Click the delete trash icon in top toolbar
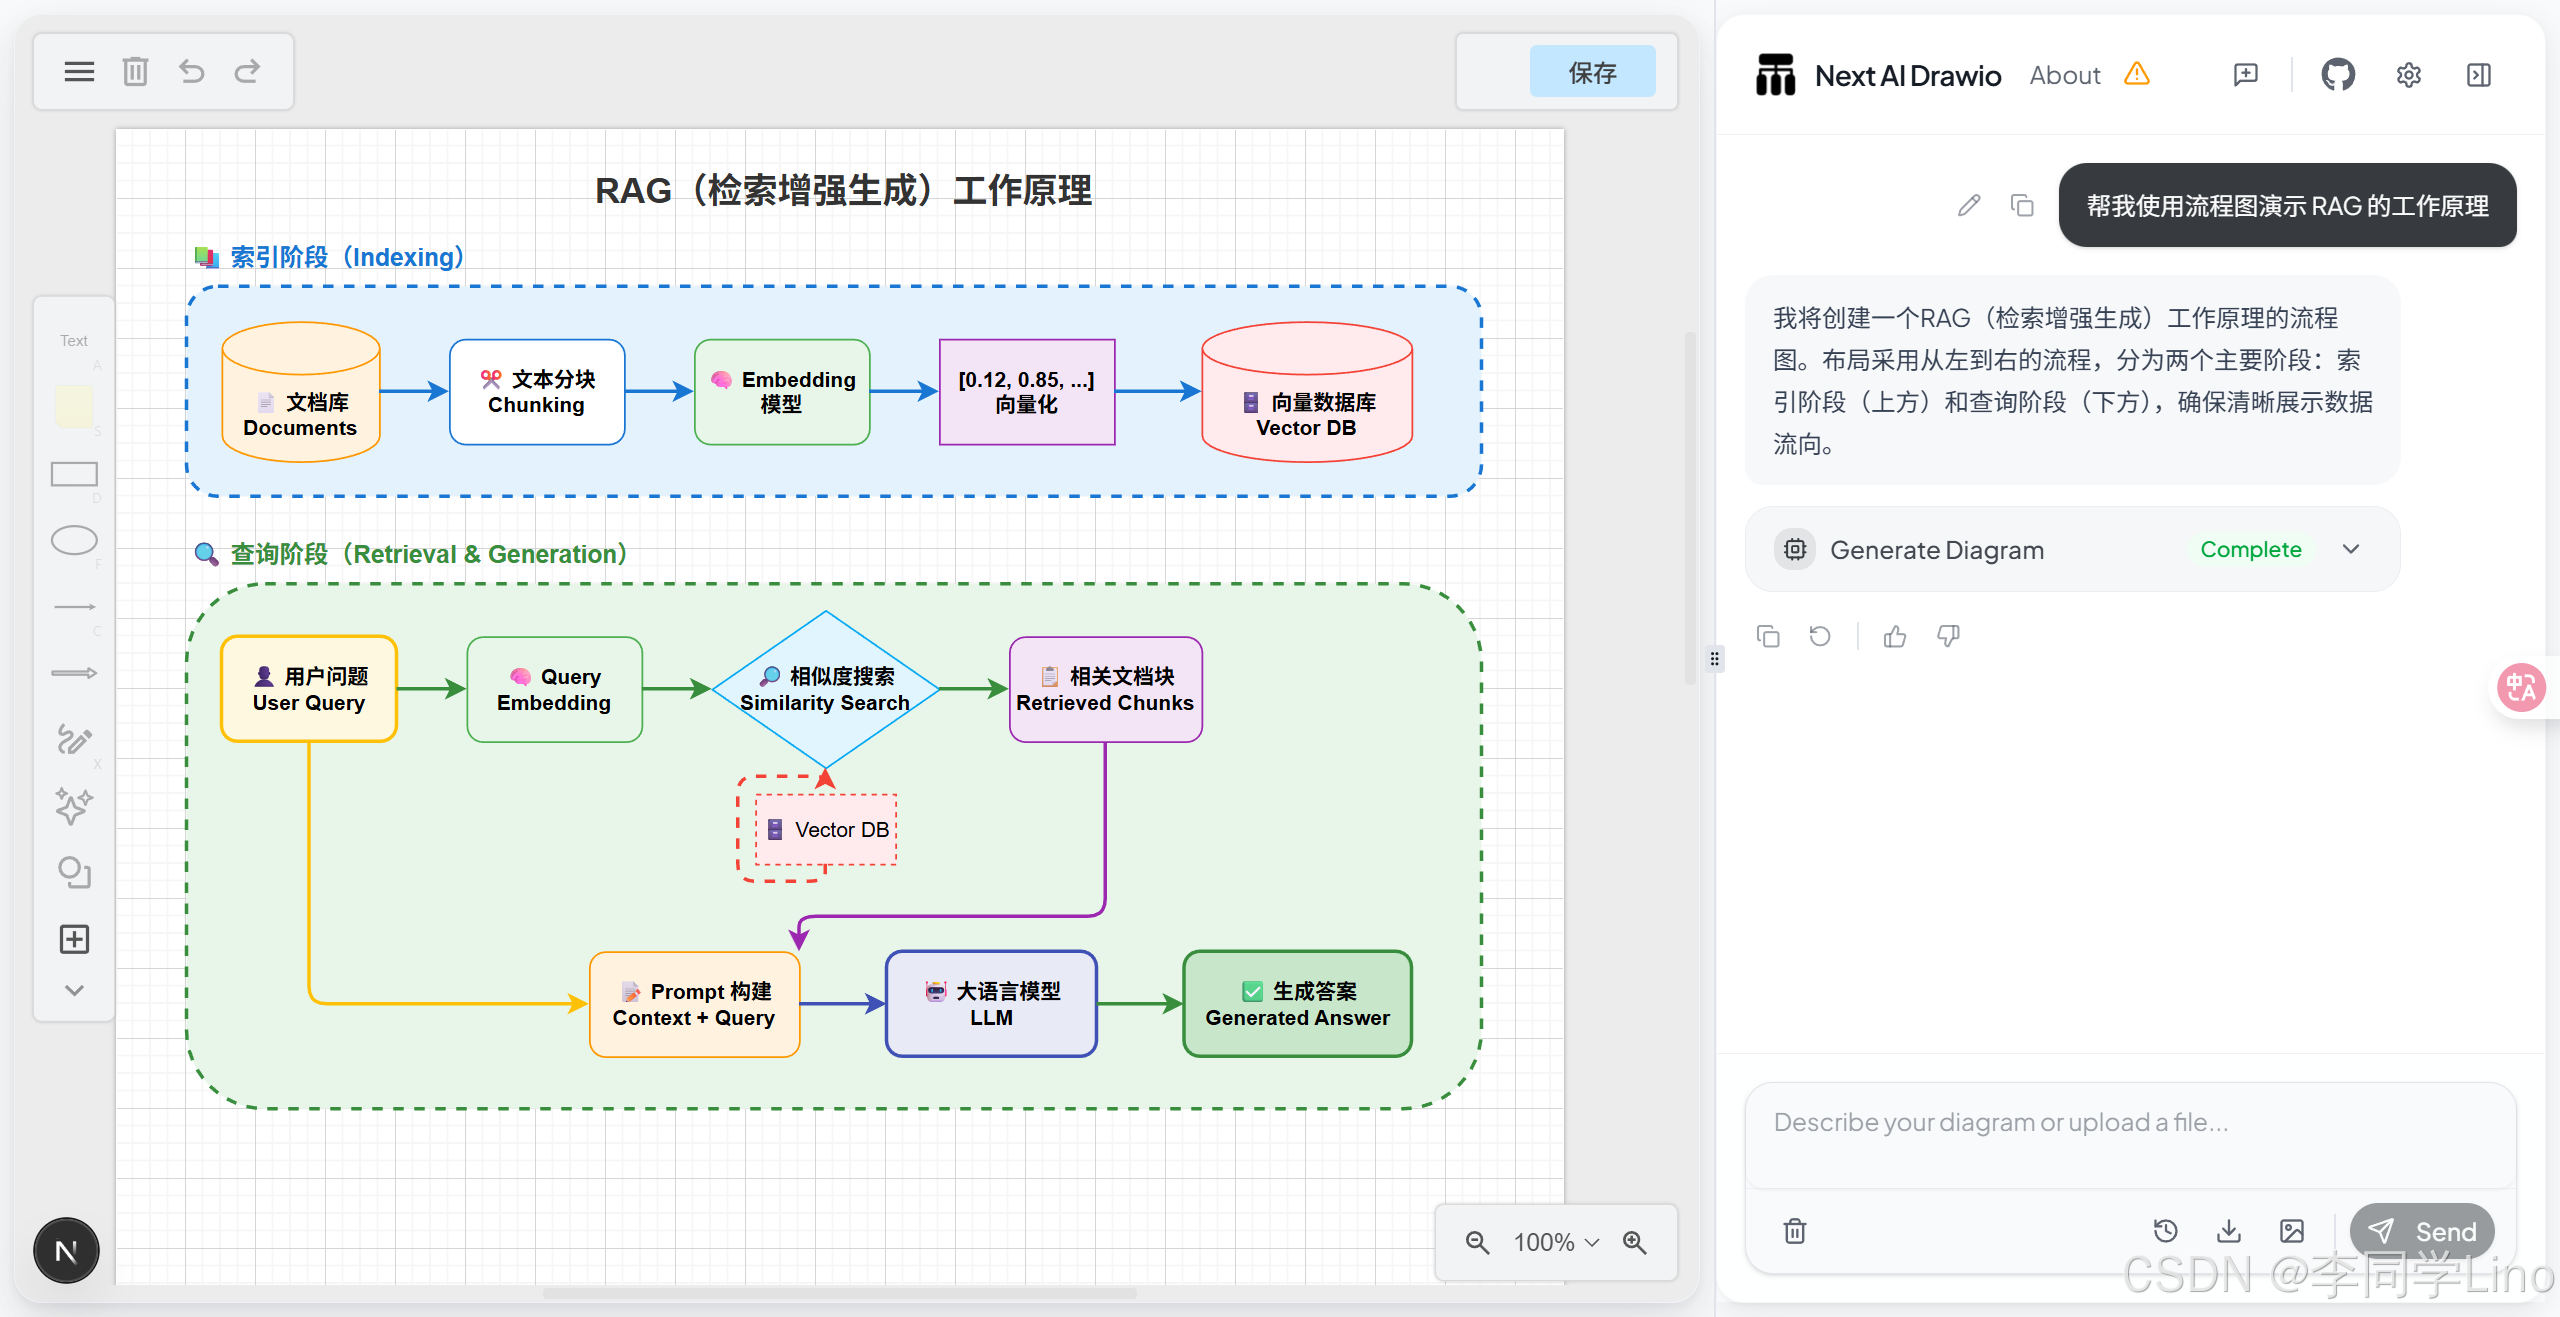2560x1317 pixels. click(135, 71)
